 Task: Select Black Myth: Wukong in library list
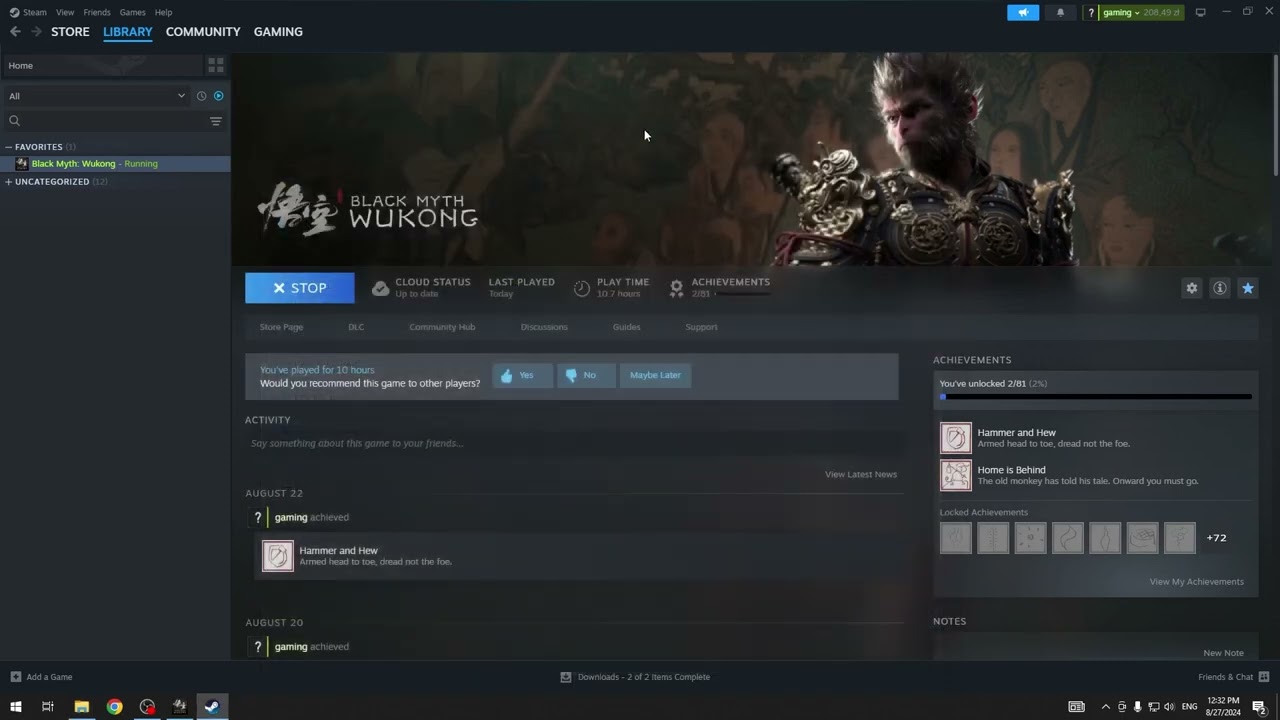point(115,164)
